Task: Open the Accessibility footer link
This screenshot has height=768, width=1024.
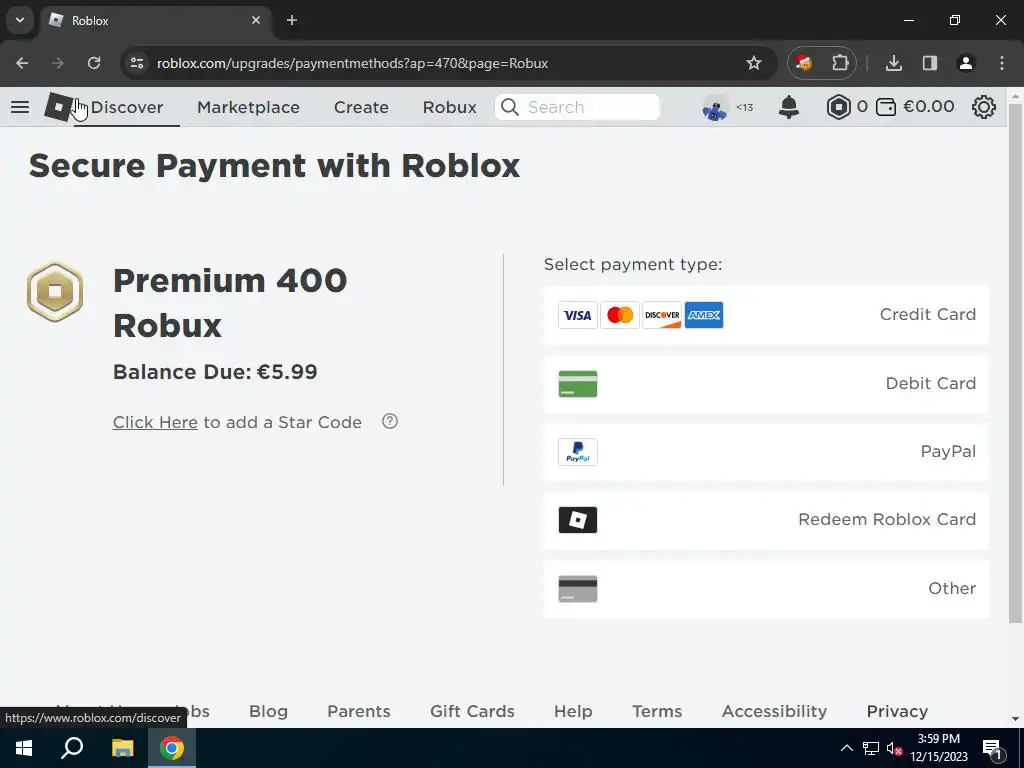Action: tap(774, 711)
